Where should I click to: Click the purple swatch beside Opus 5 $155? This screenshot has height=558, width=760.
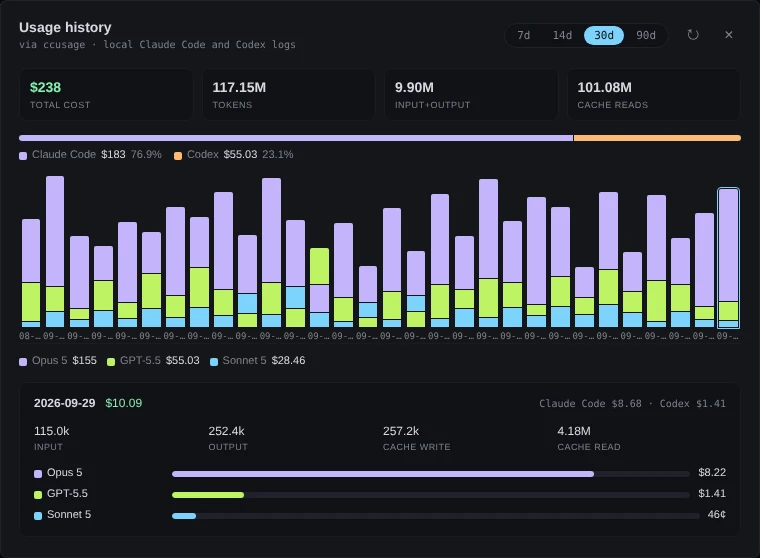click(23, 362)
